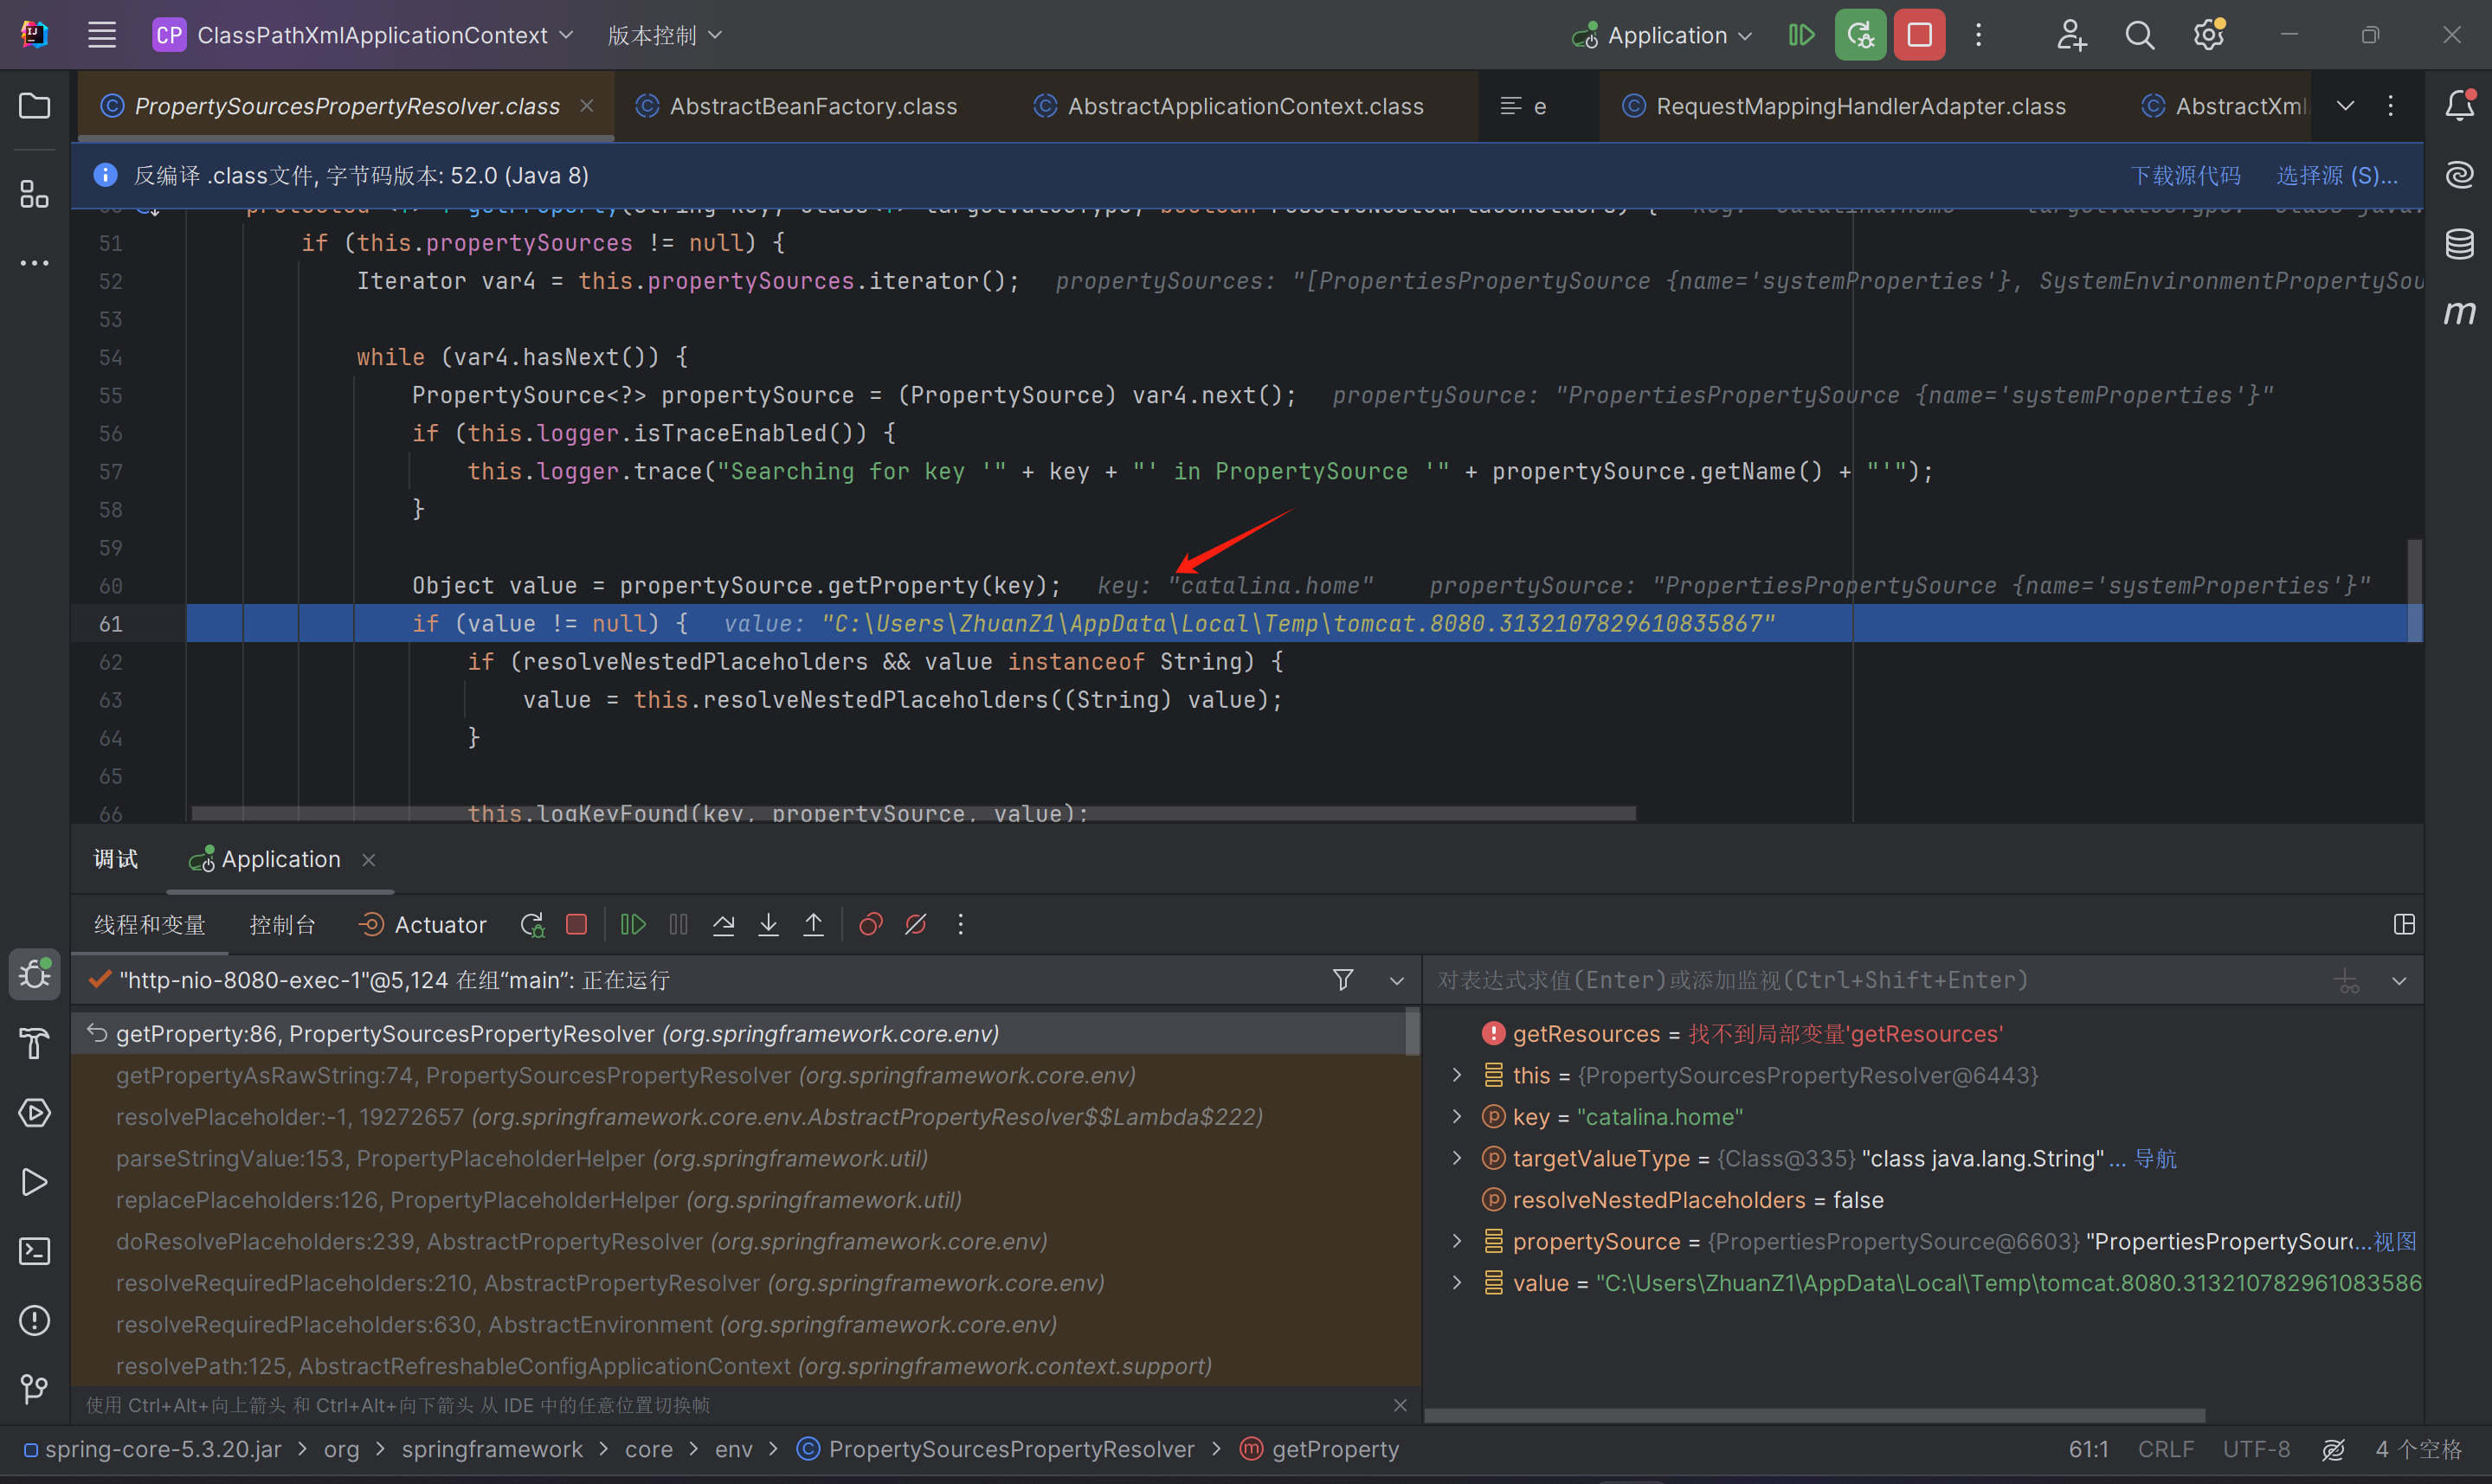2492x1484 pixels.
Task: Click the Step Into debug icon
Action: point(768,925)
